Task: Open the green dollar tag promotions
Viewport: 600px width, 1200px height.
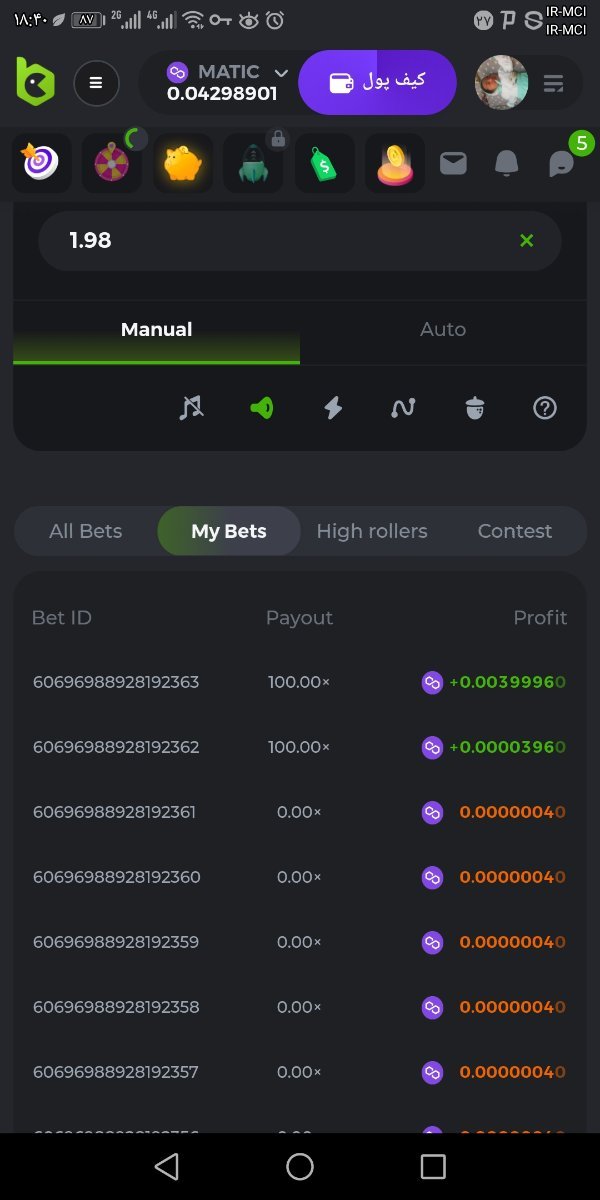Action: (324, 163)
